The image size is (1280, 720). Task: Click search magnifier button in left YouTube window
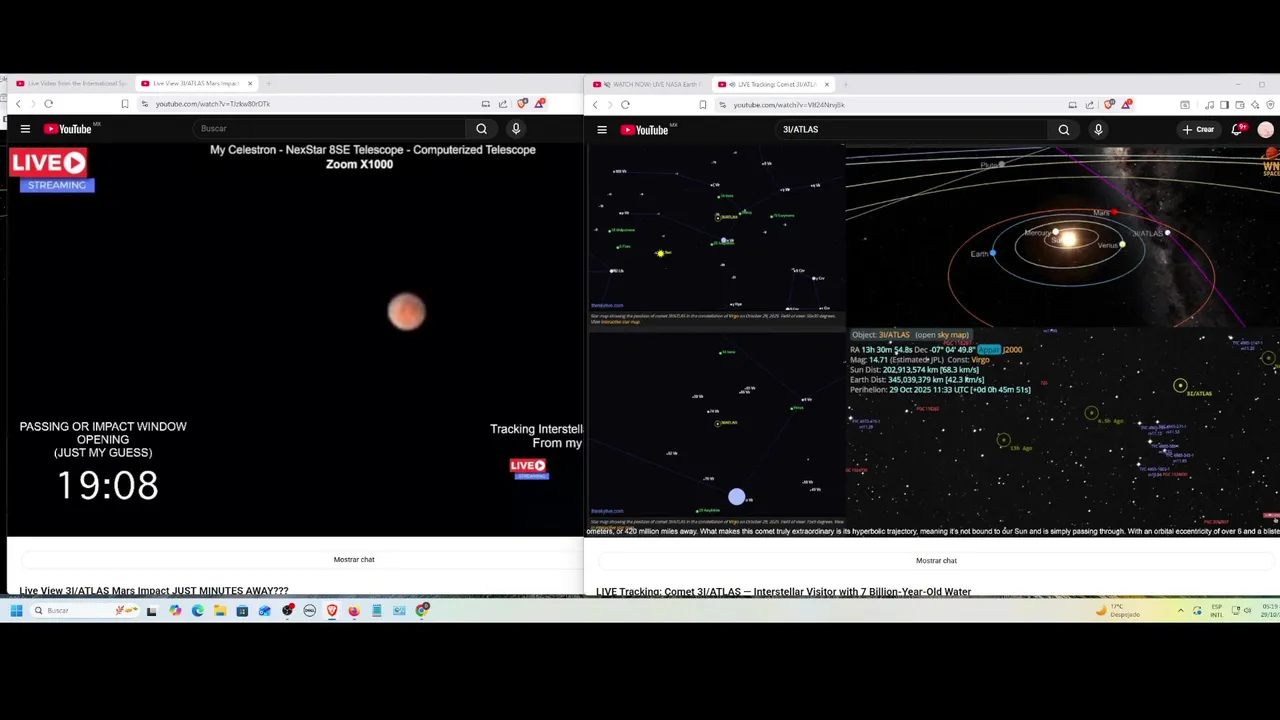tap(481, 129)
